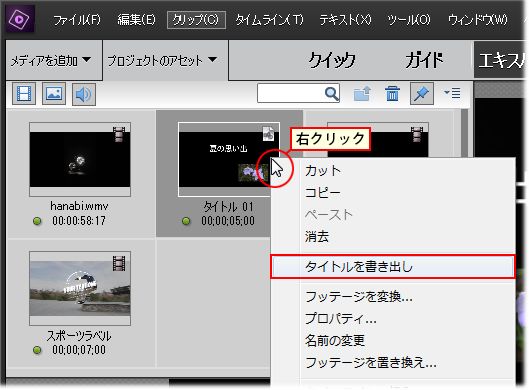
Task: Click the filmstrip badge on スポーツラベル thumbnail
Action: point(119,263)
